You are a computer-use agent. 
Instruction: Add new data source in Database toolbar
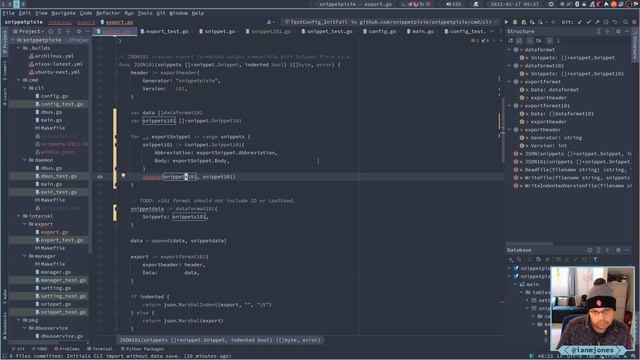511,259
